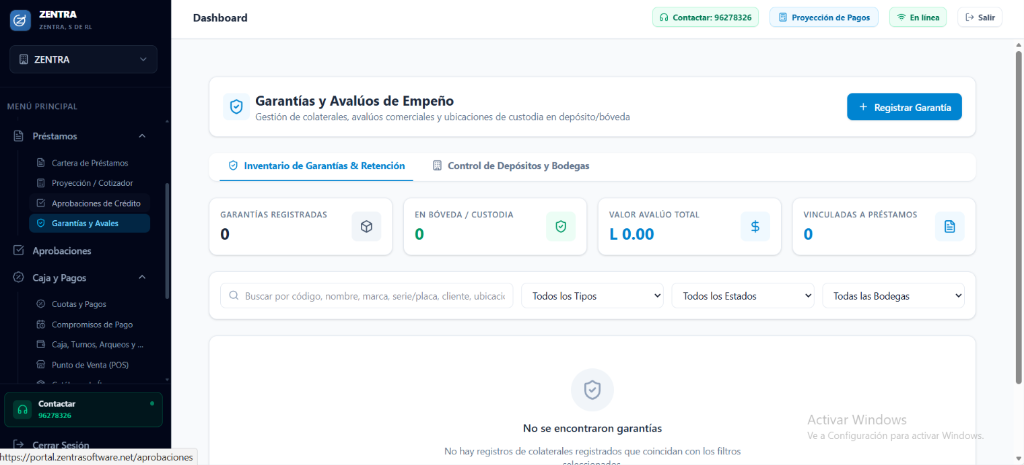
Task: Click the No se encontraron garantías message
Action: tap(592, 428)
